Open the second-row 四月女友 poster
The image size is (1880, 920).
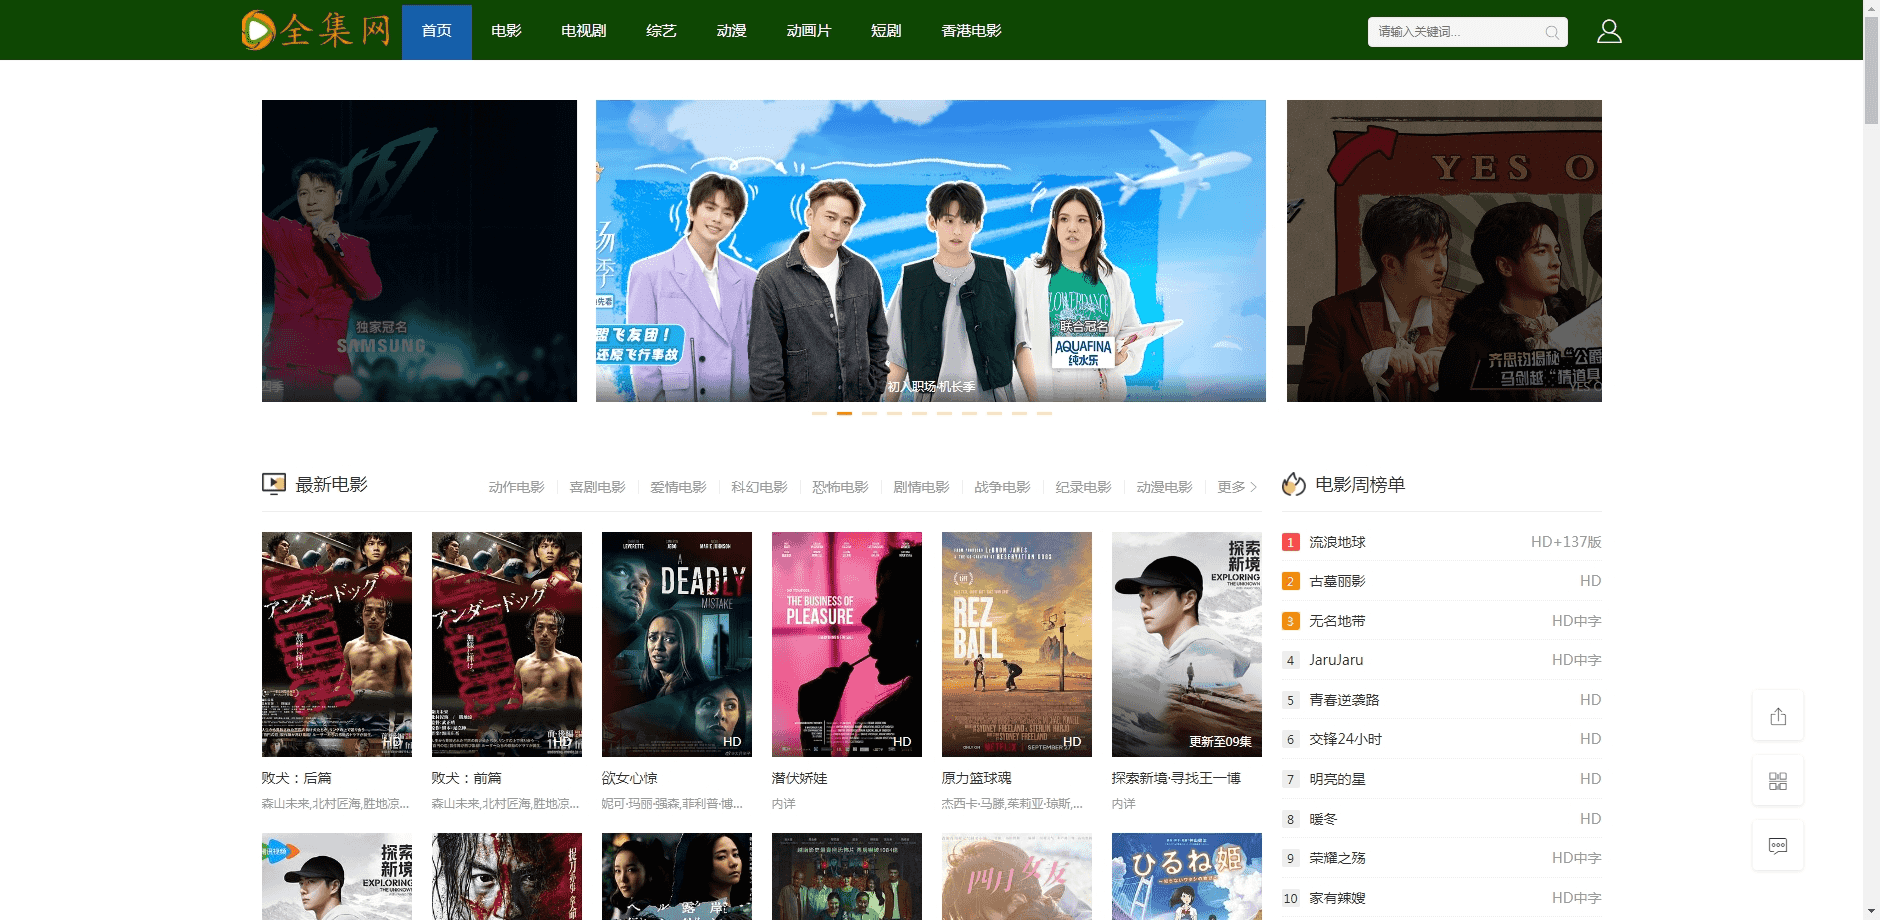pyautogui.click(x=1017, y=877)
